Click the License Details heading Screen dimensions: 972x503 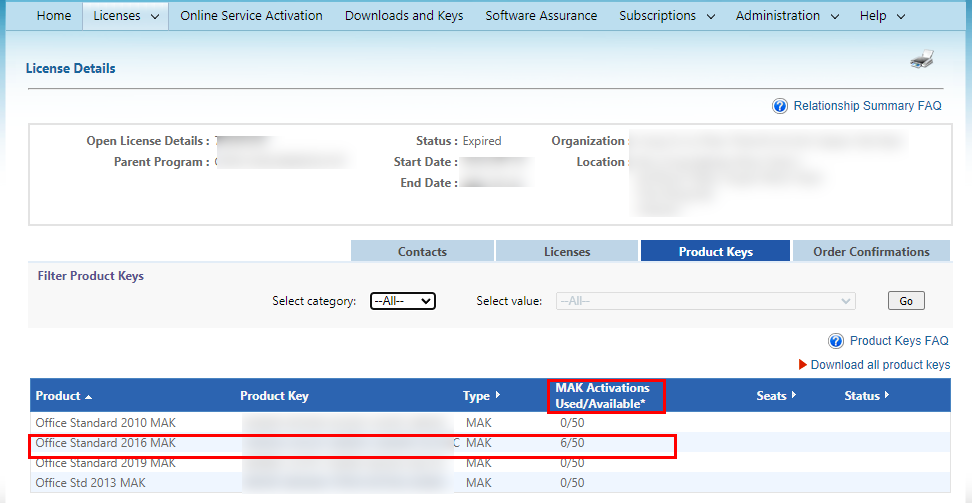pos(71,68)
